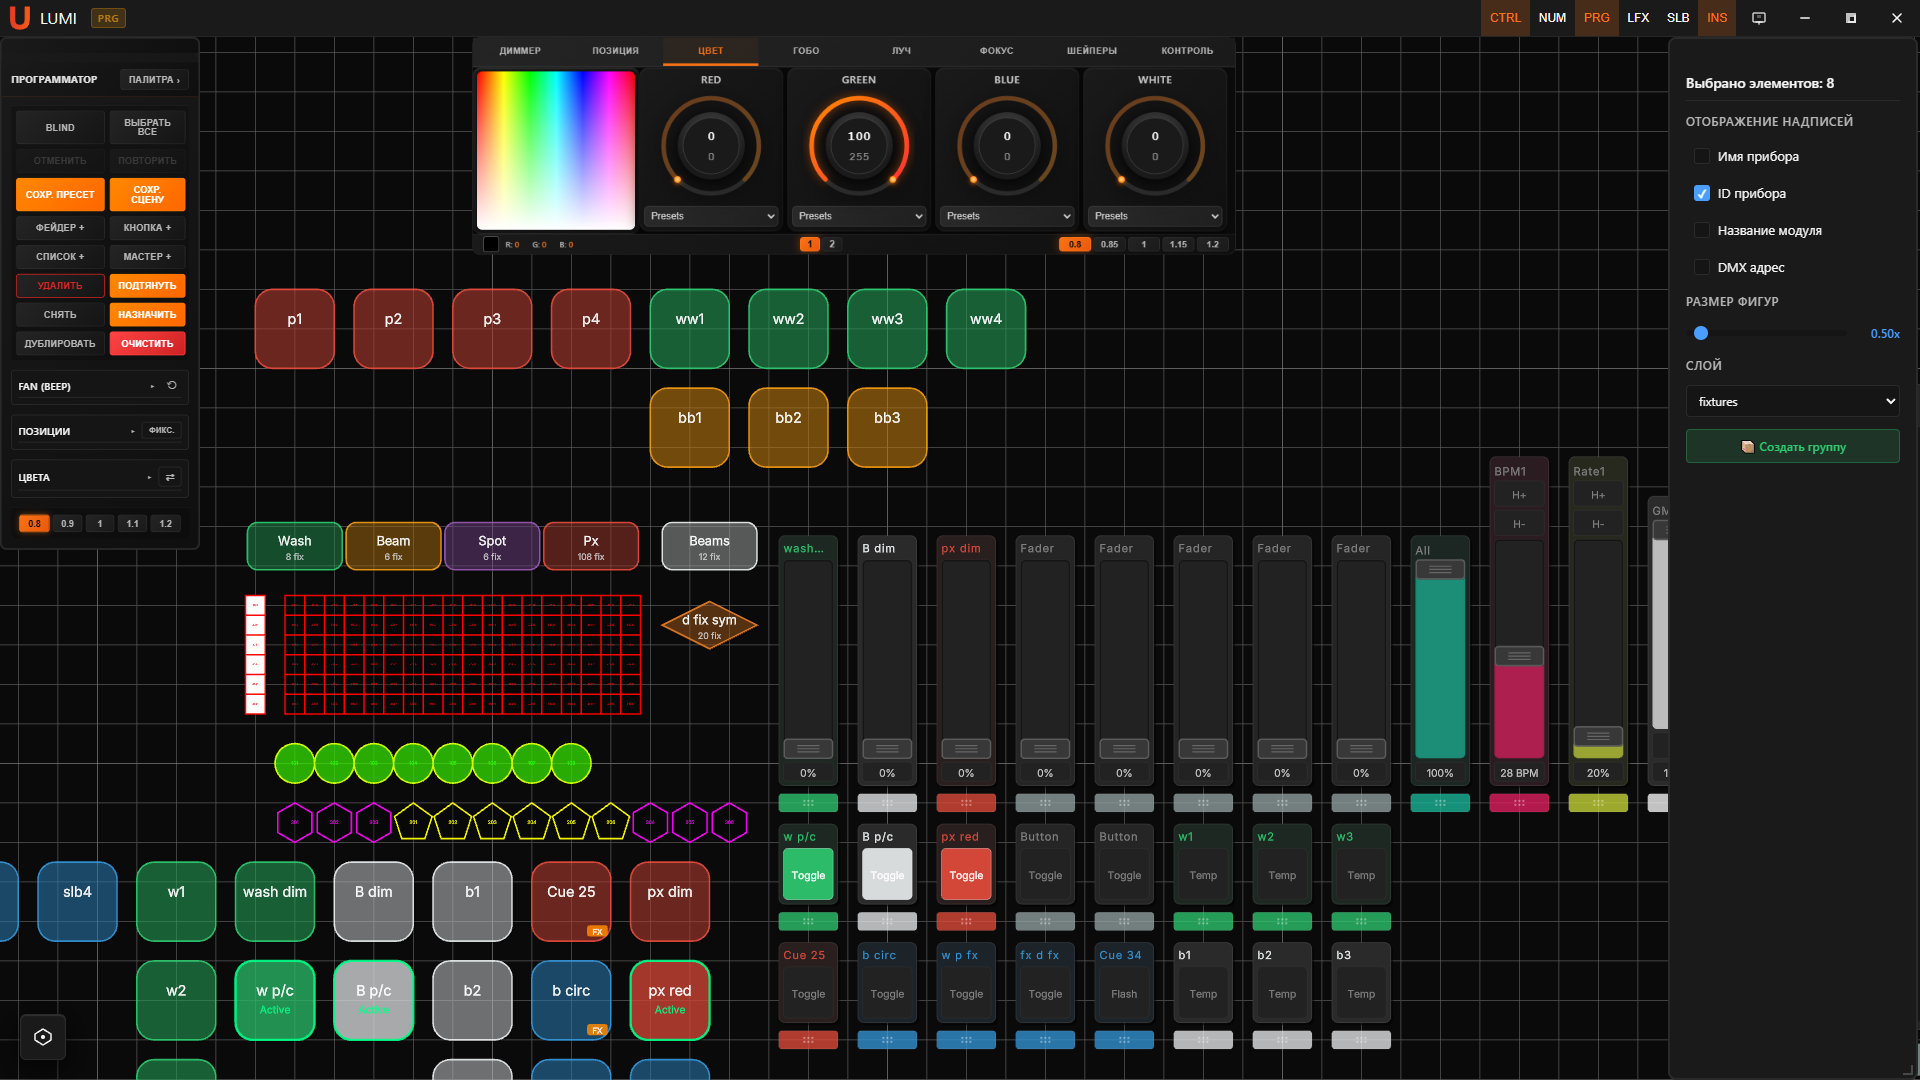Open the ПАЛИТРА menu

click(x=154, y=80)
